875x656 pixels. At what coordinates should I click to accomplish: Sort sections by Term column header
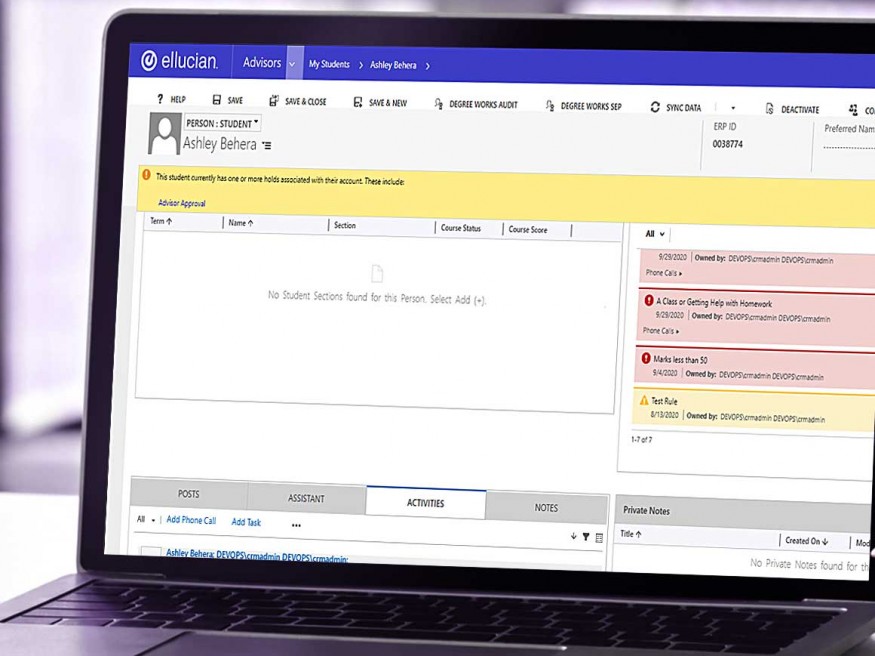tap(161, 221)
